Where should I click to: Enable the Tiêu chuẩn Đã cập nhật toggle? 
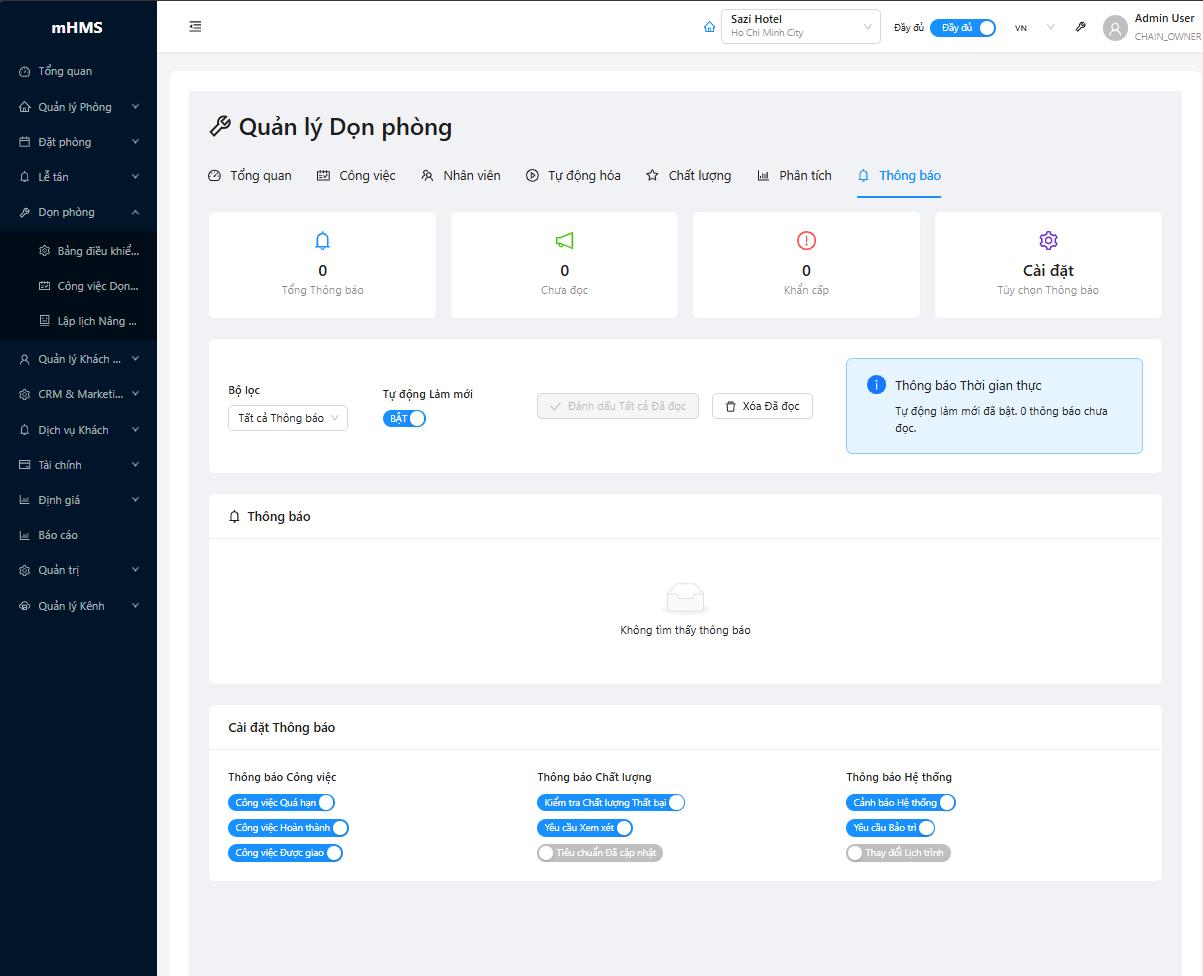tap(599, 853)
